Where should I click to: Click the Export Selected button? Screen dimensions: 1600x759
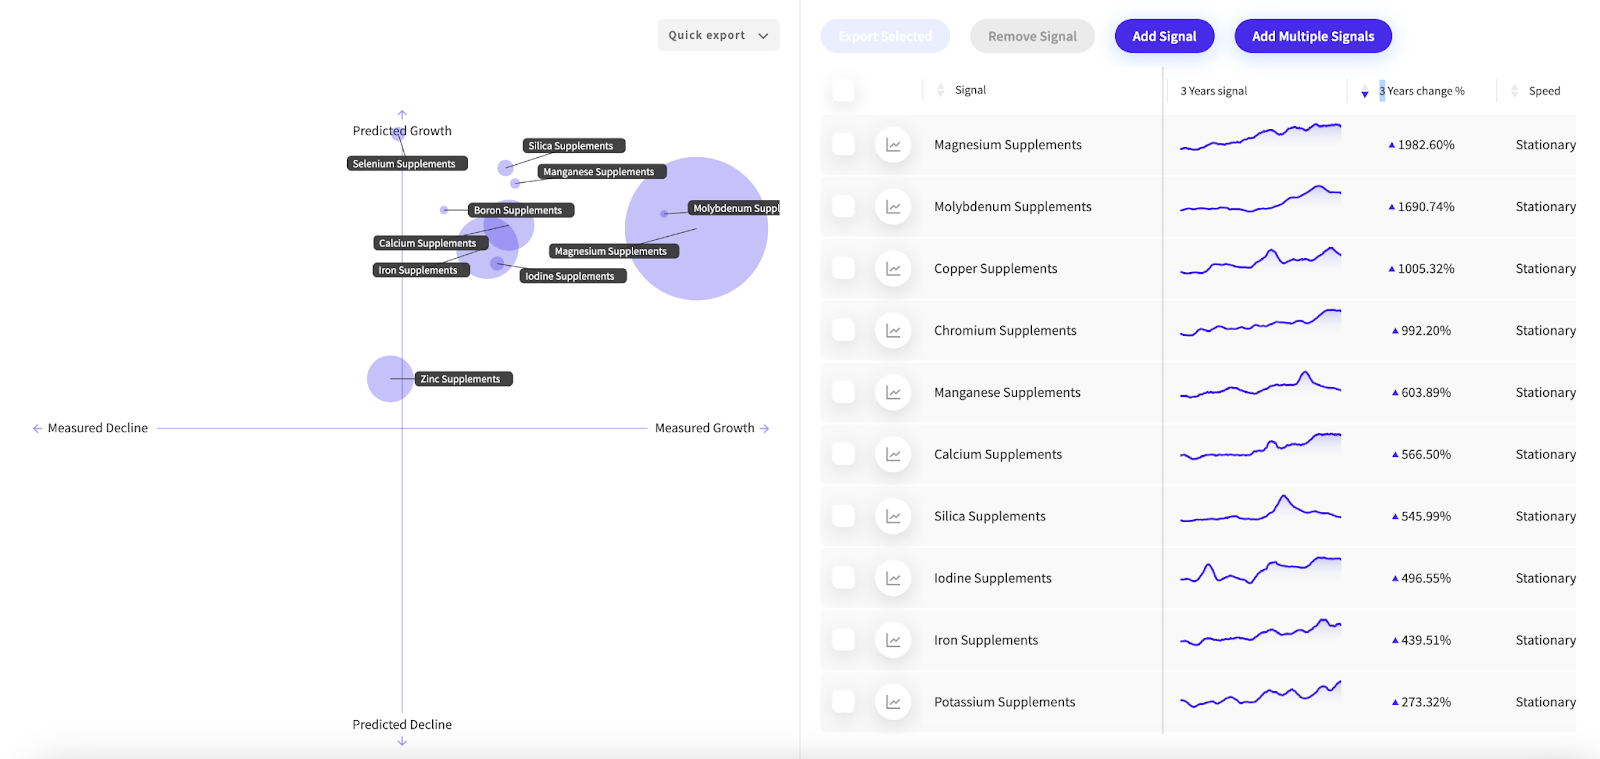tap(885, 36)
